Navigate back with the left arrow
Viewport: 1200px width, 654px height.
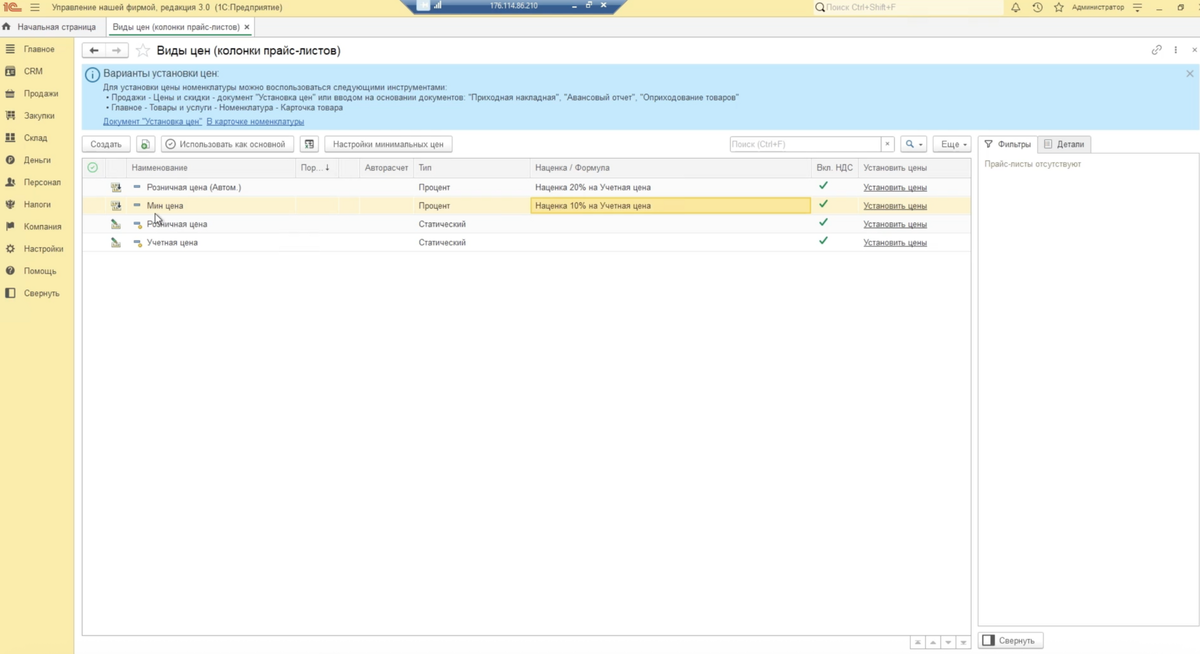coord(94,50)
